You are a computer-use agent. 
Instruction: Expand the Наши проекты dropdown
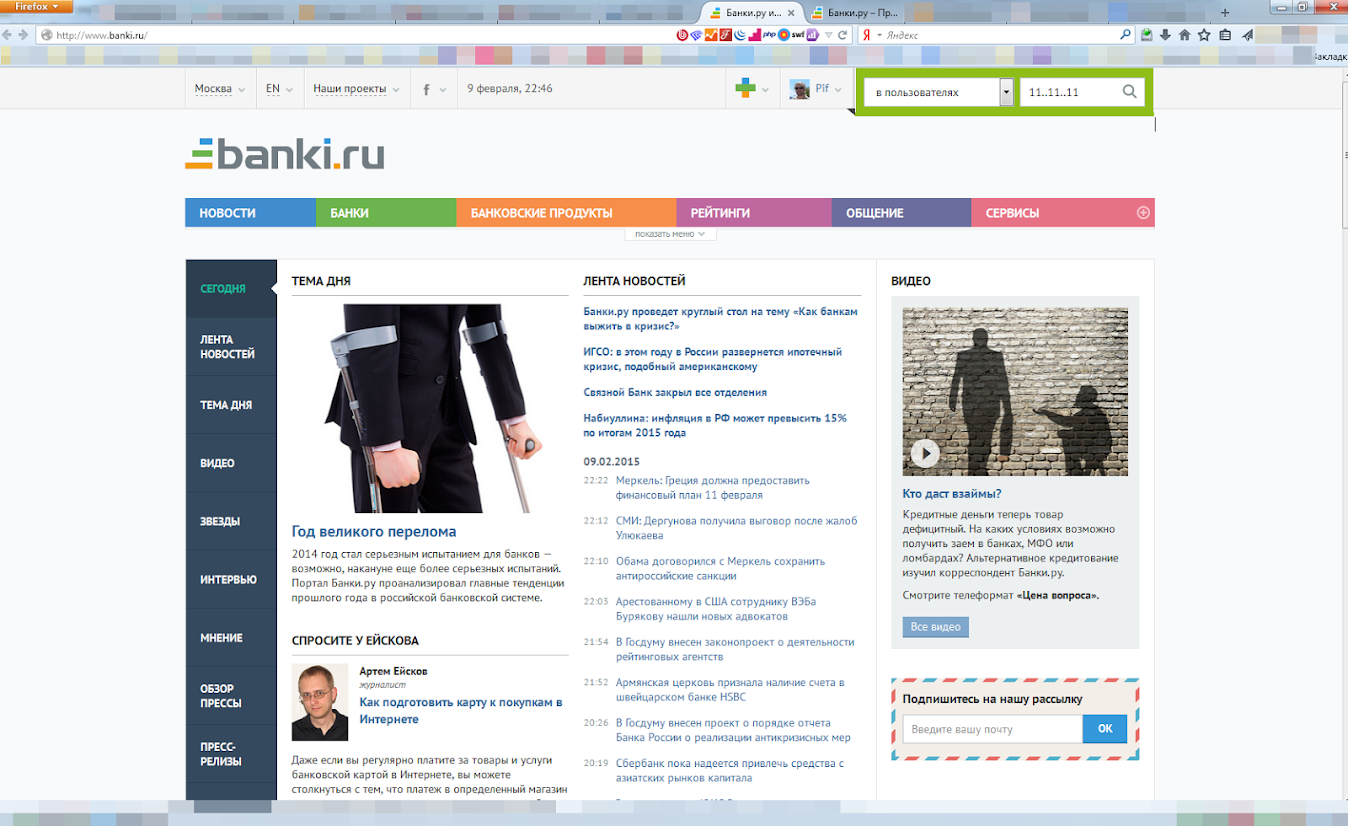click(x=356, y=89)
